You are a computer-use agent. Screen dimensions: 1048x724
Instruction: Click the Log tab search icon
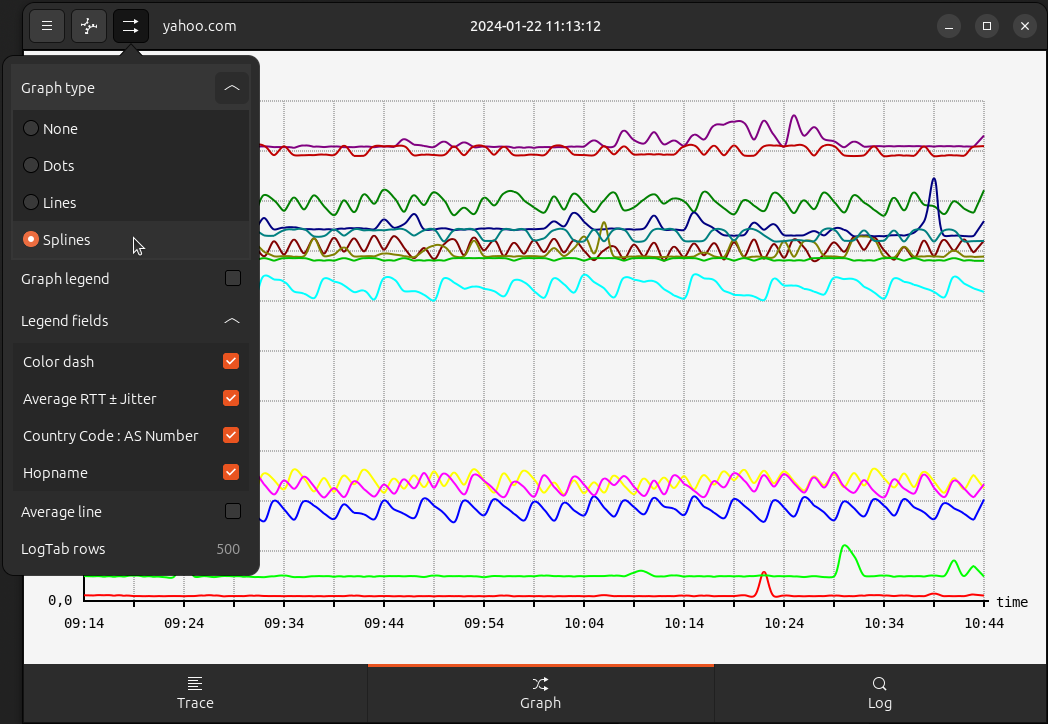(x=880, y=684)
